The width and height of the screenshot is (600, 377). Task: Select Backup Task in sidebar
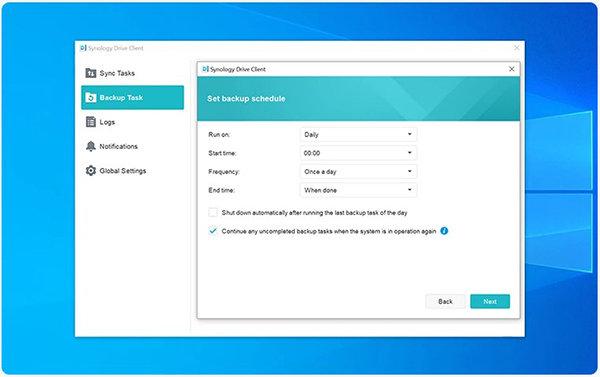click(132, 98)
